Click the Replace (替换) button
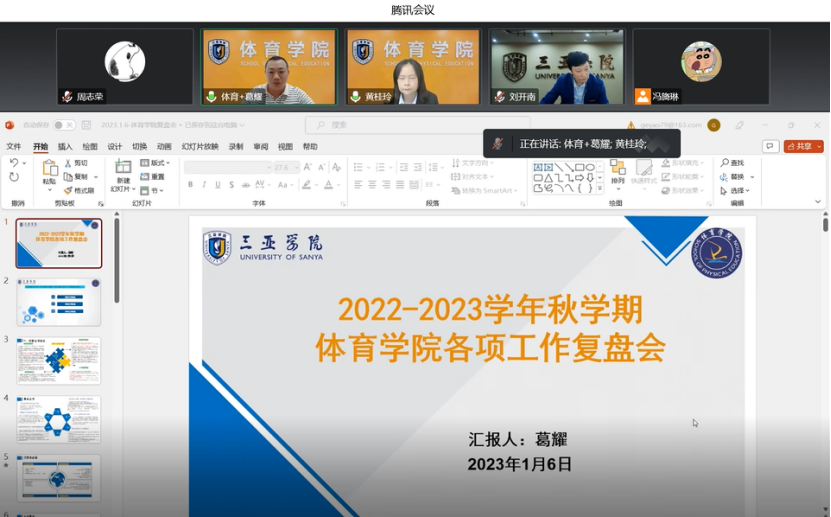This screenshot has height=517, width=831. coord(737,177)
